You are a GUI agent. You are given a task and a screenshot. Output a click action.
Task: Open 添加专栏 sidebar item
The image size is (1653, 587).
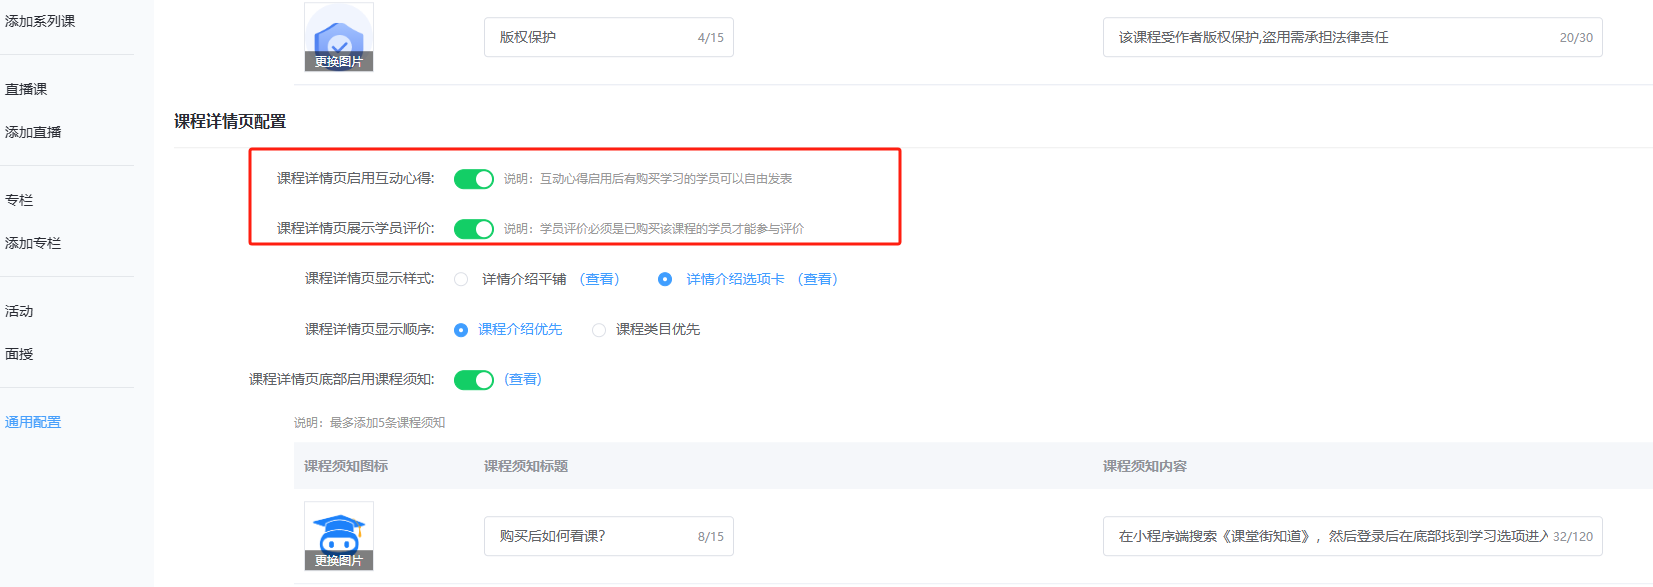[33, 243]
